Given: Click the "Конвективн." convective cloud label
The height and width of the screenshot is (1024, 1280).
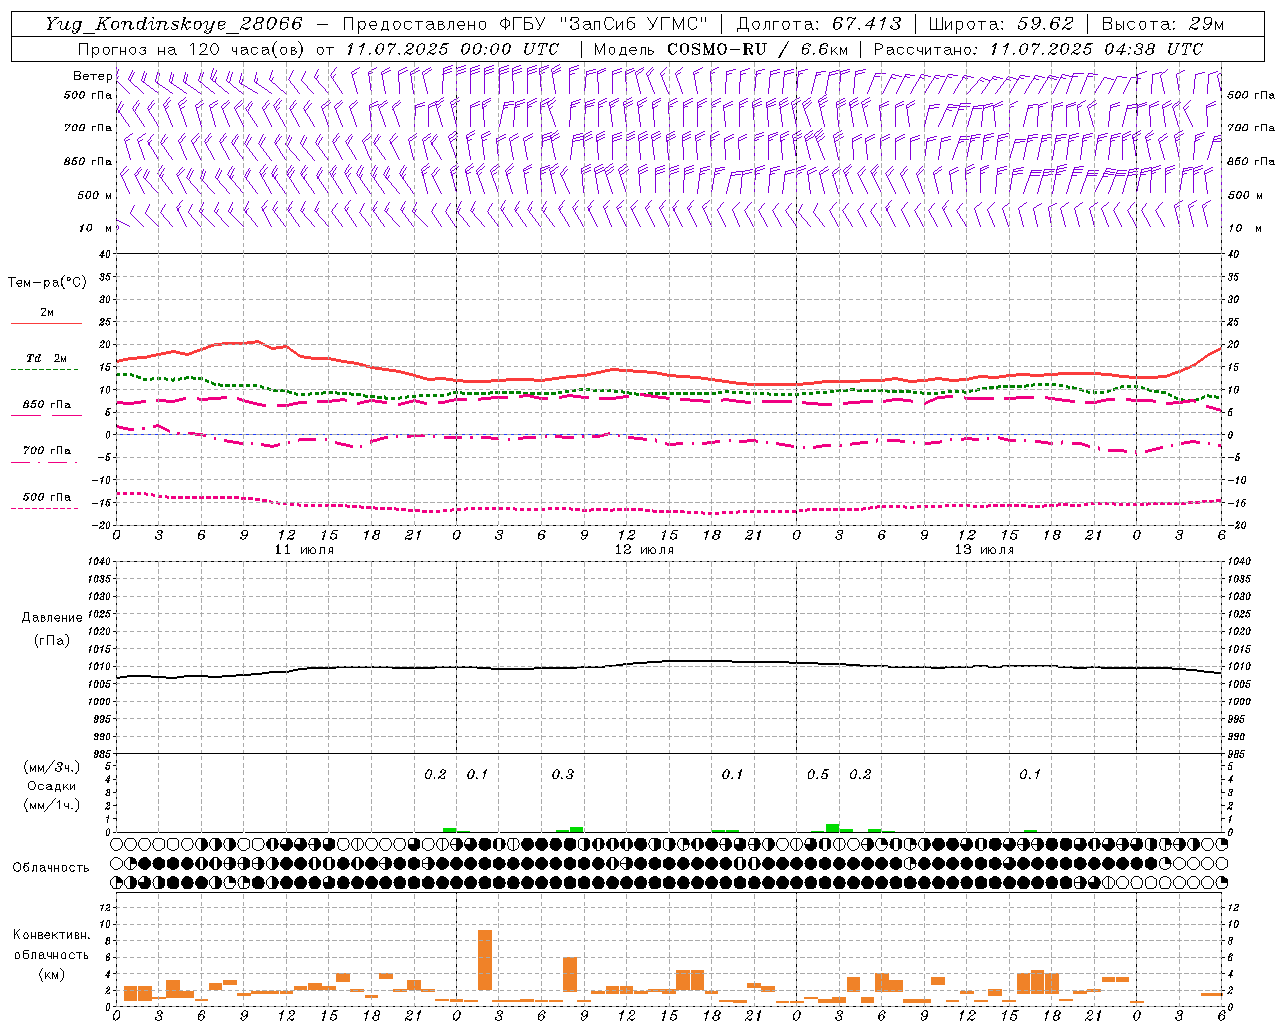Looking at the screenshot, I should click(x=52, y=935).
